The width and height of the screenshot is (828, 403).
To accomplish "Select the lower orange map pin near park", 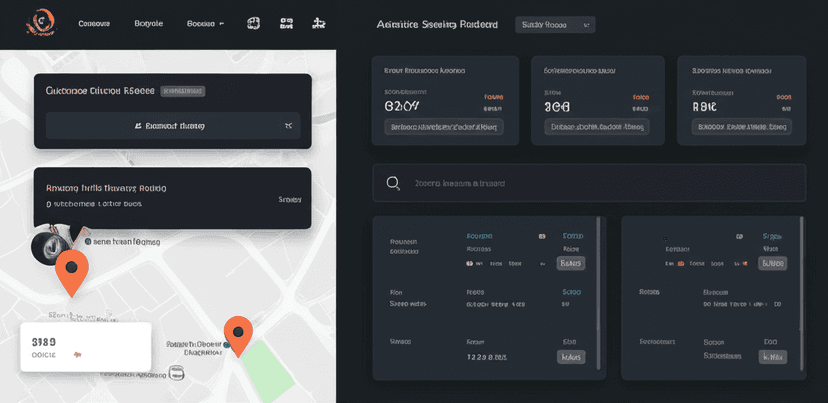I will click(x=238, y=336).
